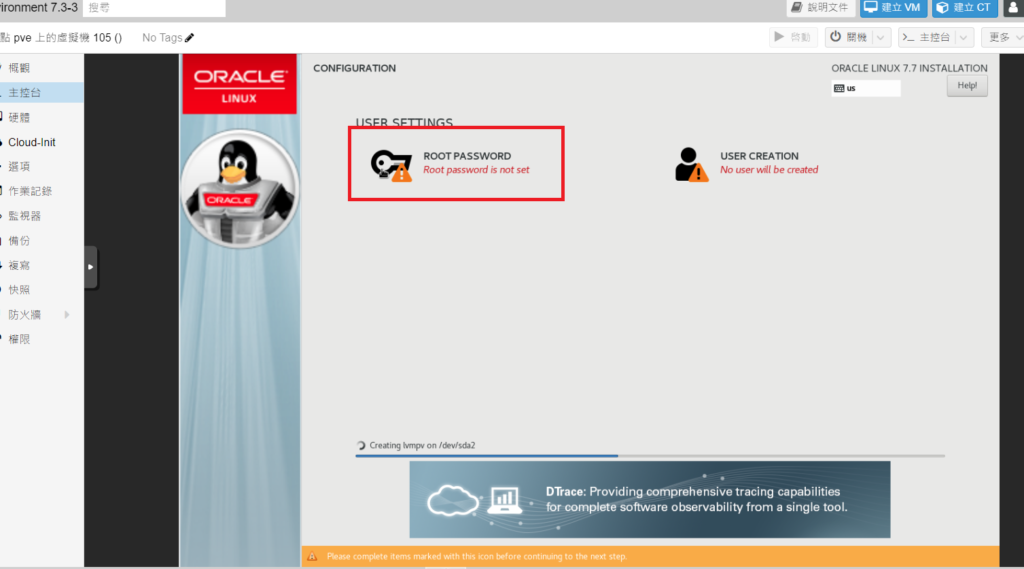Open the user account icon at top right
Image resolution: width=1024 pixels, height=569 pixels.
pyautogui.click(x=1012, y=8)
